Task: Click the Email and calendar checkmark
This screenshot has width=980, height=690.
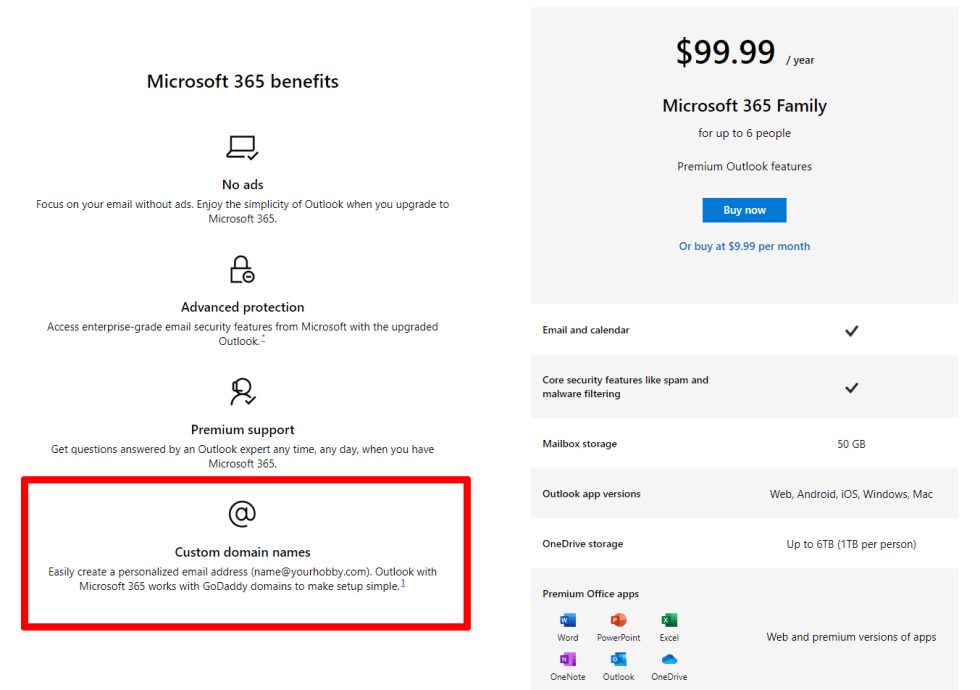Action: pyautogui.click(x=851, y=331)
